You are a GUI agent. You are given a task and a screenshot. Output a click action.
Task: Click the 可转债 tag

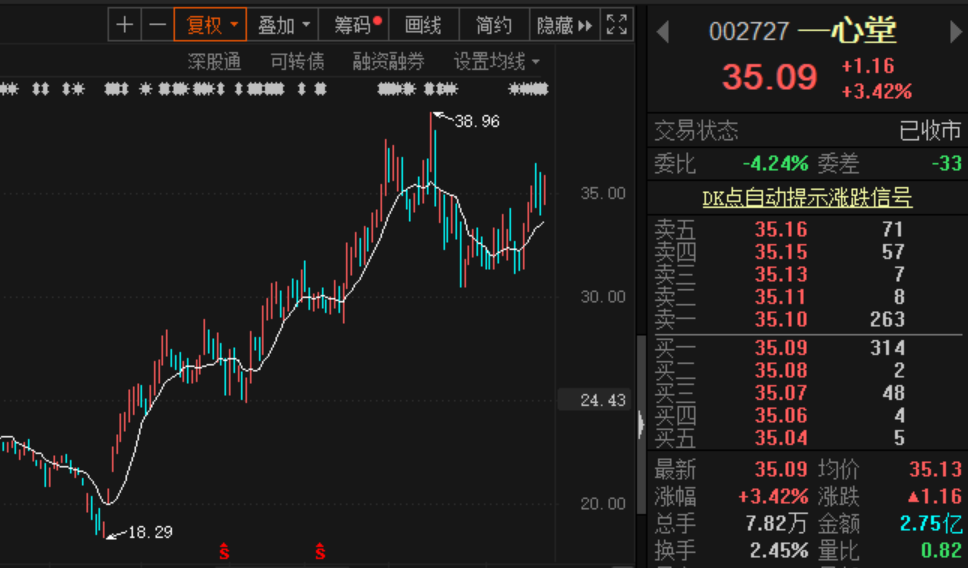point(297,61)
